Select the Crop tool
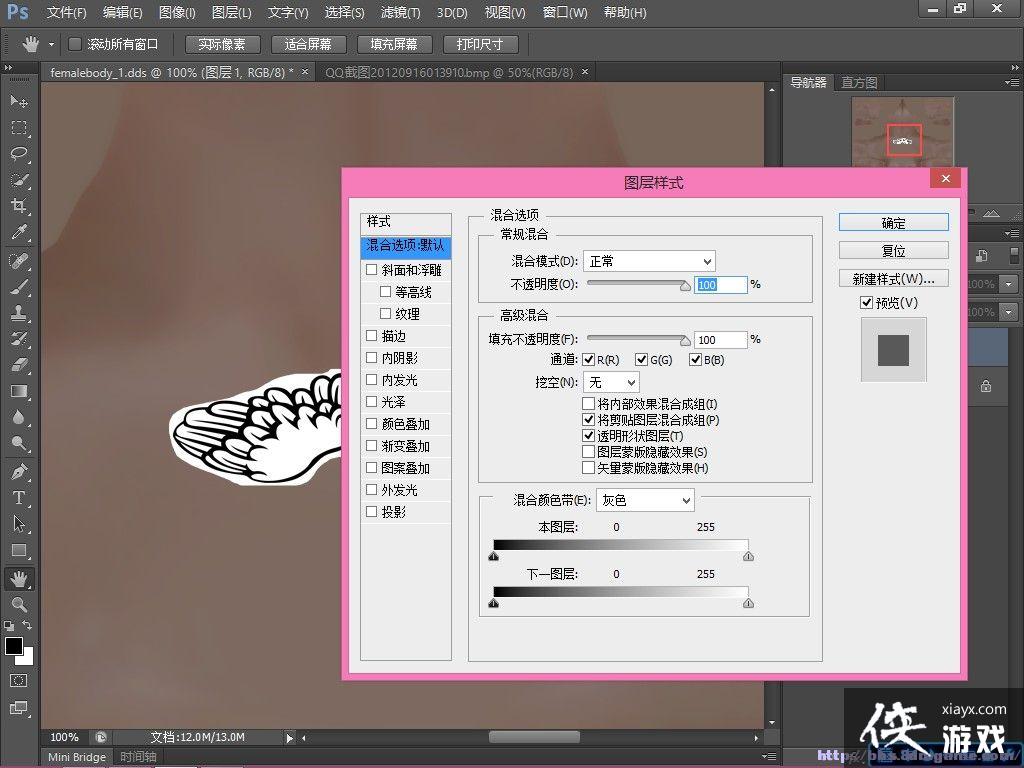 point(19,206)
